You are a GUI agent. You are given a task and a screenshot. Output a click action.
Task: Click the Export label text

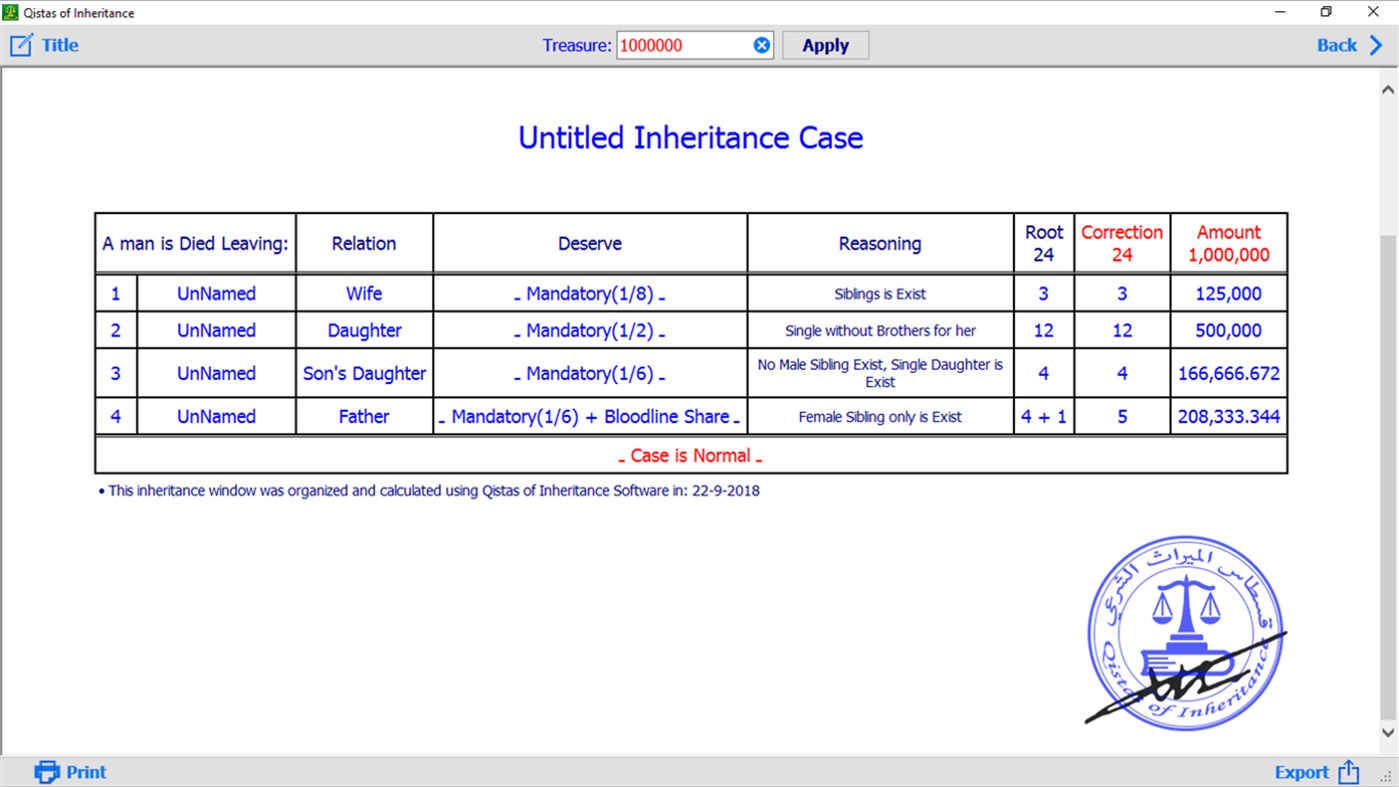click(1301, 771)
